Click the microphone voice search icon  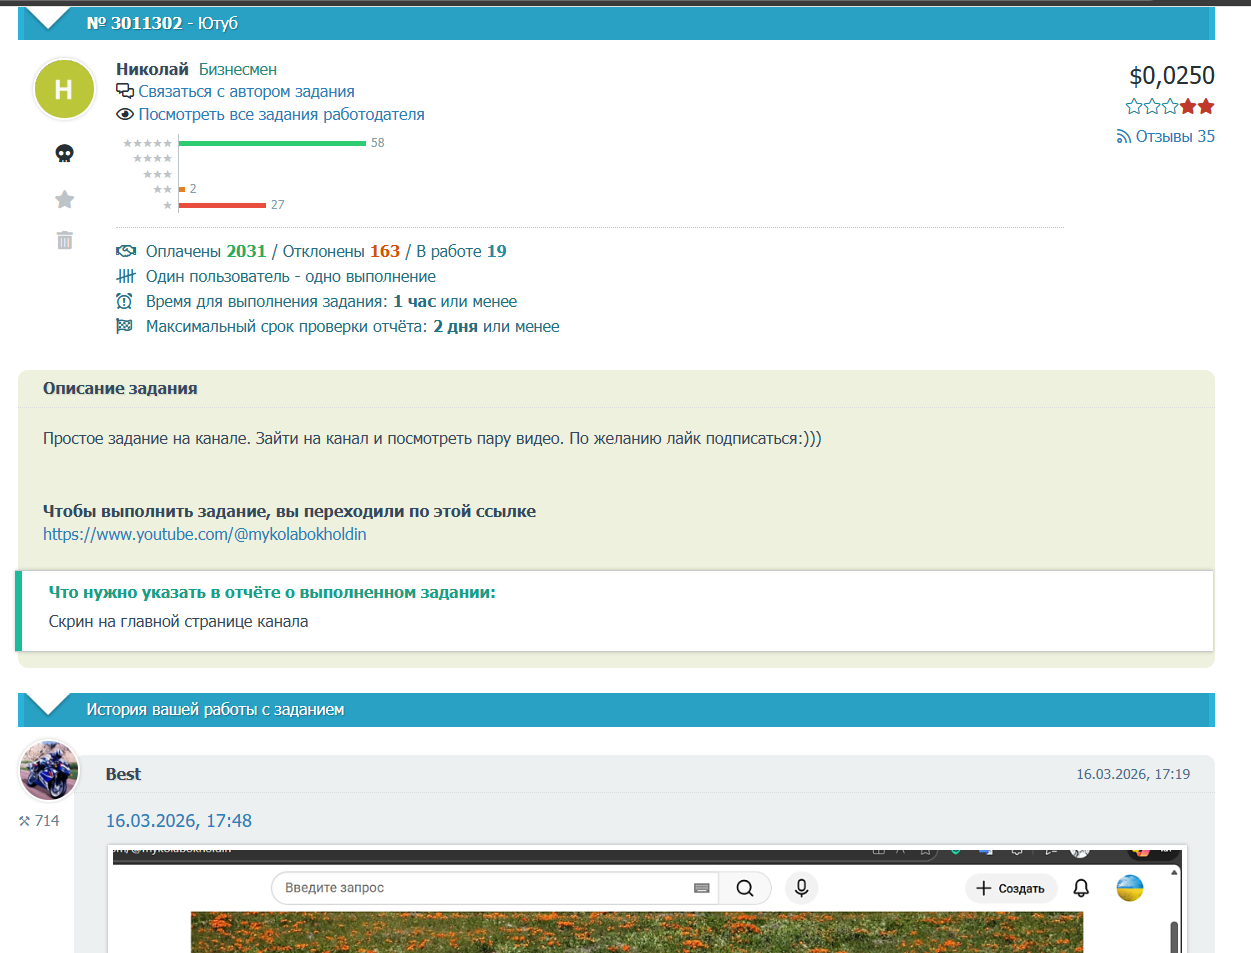click(x=801, y=888)
